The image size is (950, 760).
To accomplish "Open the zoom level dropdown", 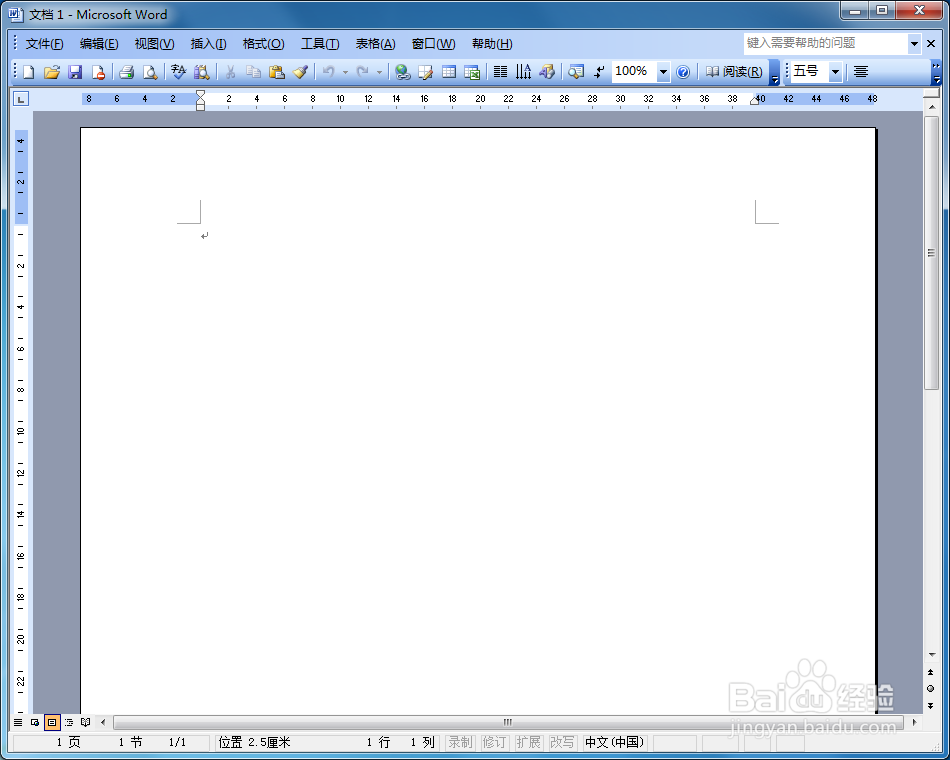I will [663, 72].
